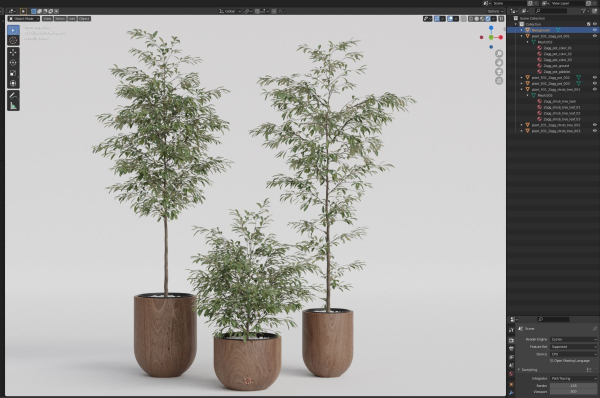Screen dimensions: 600x398
Task: Hide plant_001_Zagg_shrub_tree_001 with eye icon
Action: tap(595, 89)
